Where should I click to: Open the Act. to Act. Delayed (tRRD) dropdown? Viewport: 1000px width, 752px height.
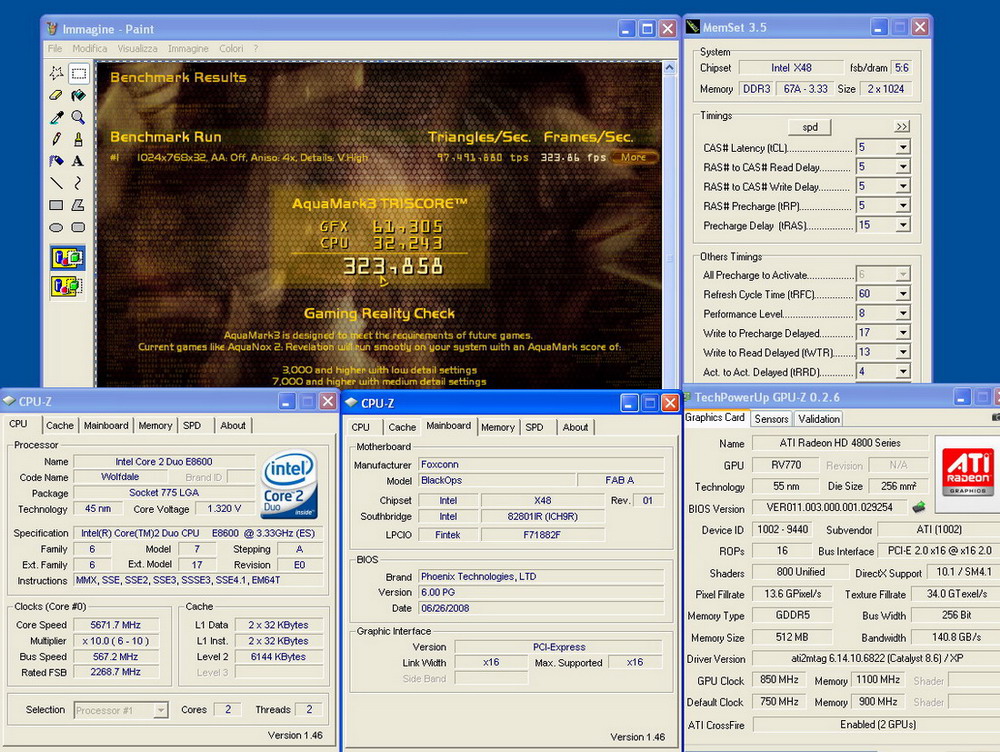click(902, 371)
